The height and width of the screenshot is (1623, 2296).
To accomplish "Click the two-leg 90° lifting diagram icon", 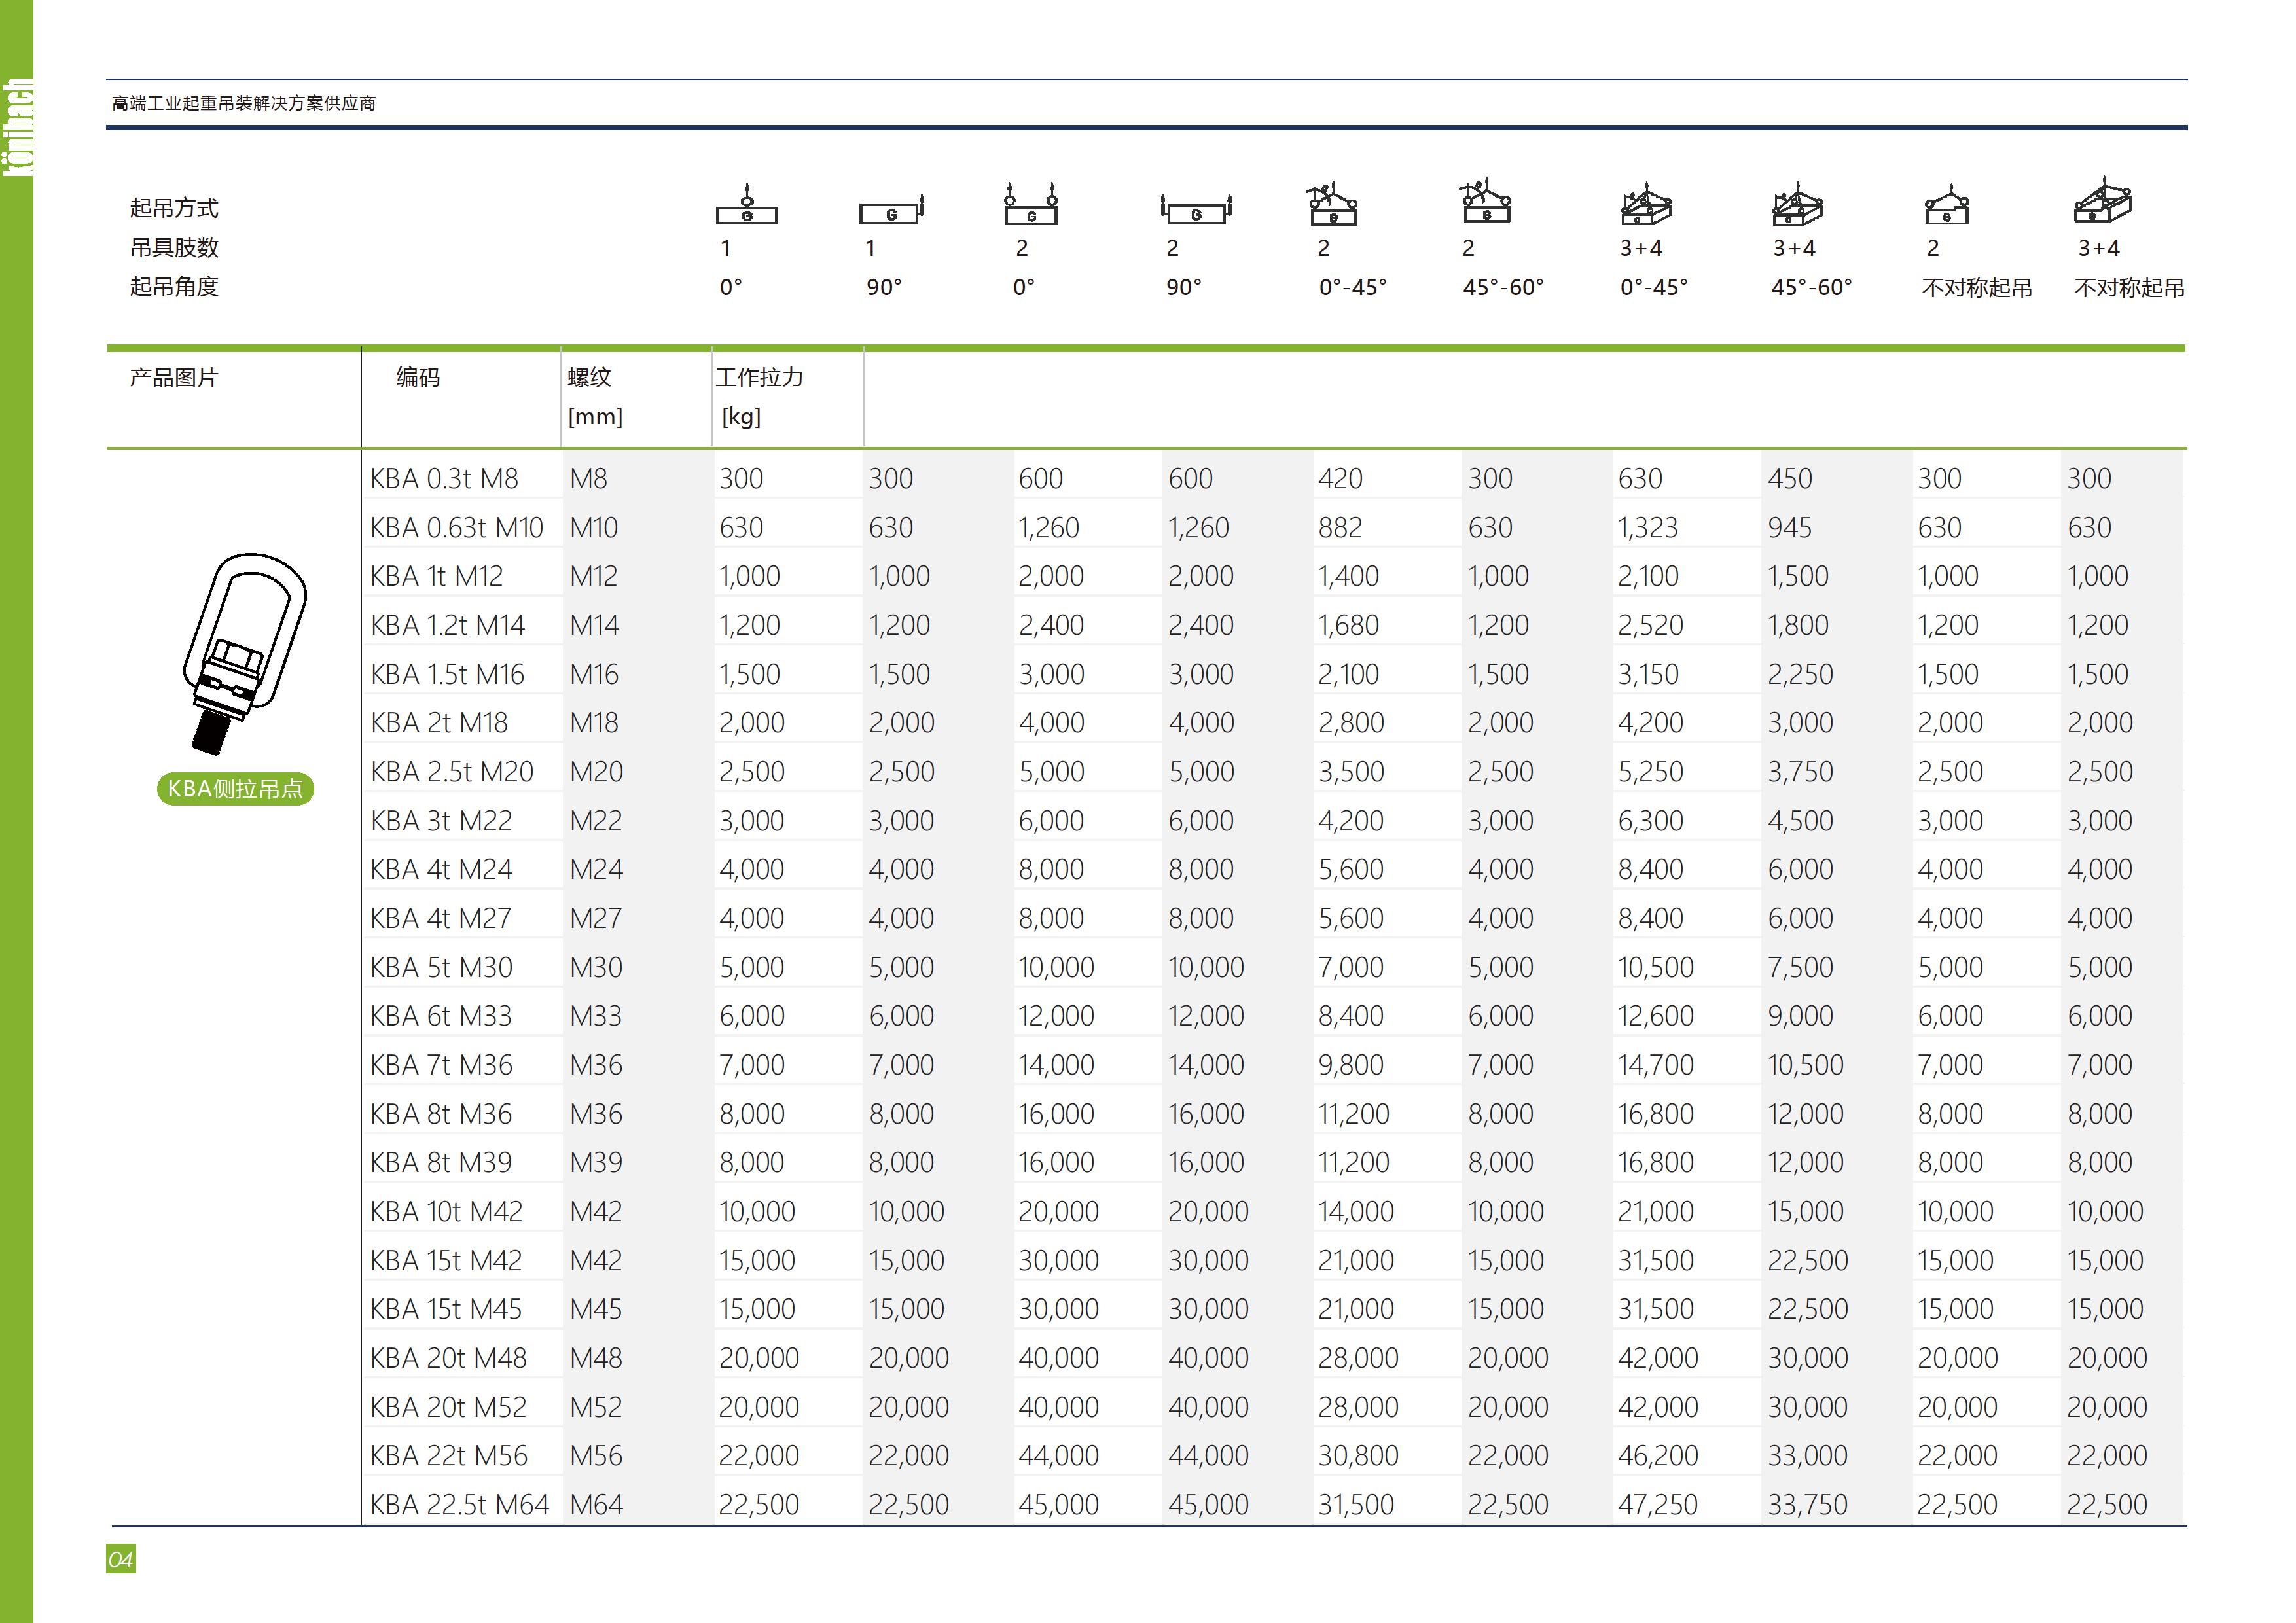I will tap(1196, 209).
